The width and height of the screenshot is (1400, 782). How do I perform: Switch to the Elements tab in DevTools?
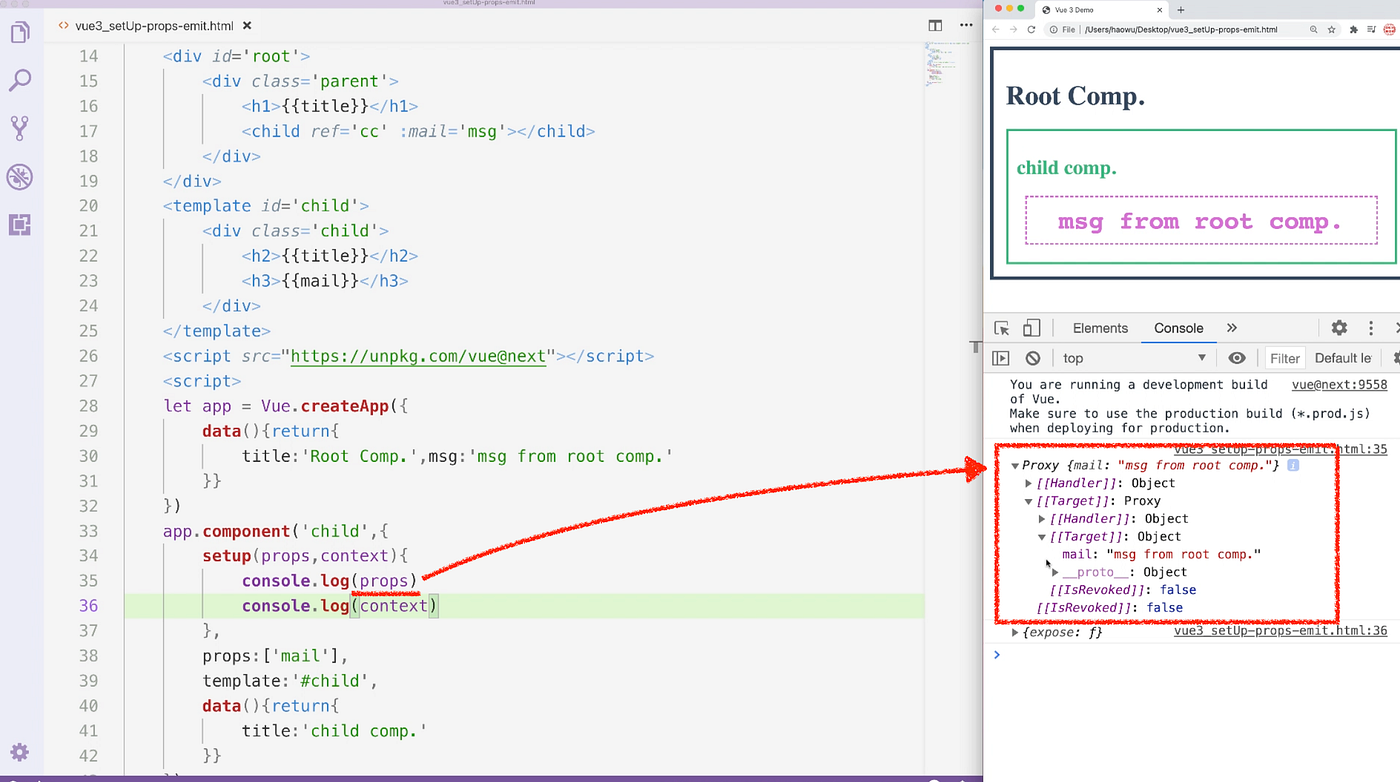pyautogui.click(x=1100, y=327)
